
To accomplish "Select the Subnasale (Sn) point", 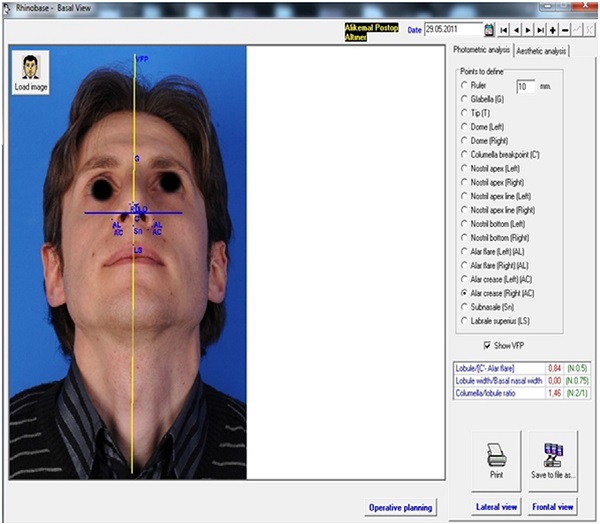I will click(464, 307).
